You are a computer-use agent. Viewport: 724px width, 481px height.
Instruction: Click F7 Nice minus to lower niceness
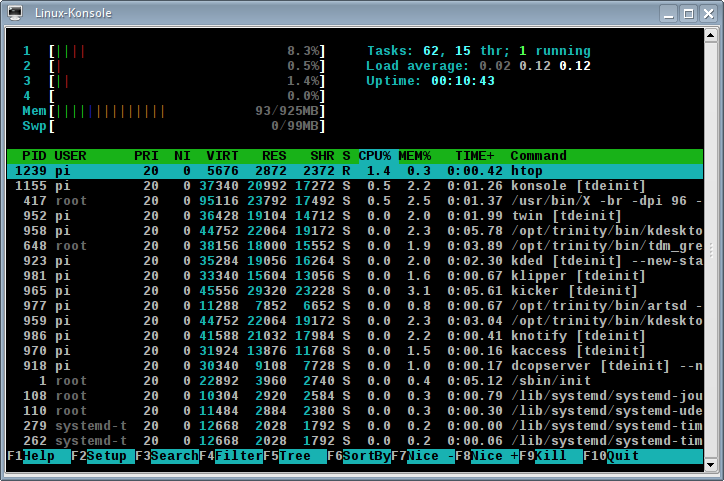pos(422,456)
